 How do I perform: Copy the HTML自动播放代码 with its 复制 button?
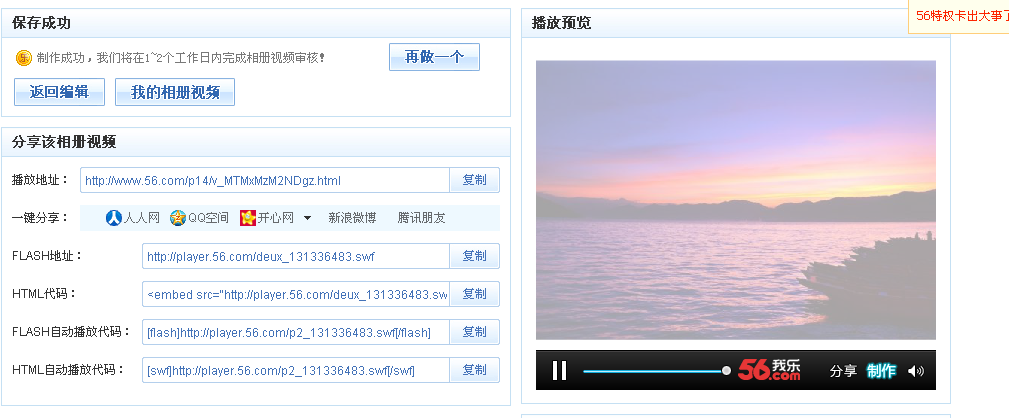click(x=474, y=370)
